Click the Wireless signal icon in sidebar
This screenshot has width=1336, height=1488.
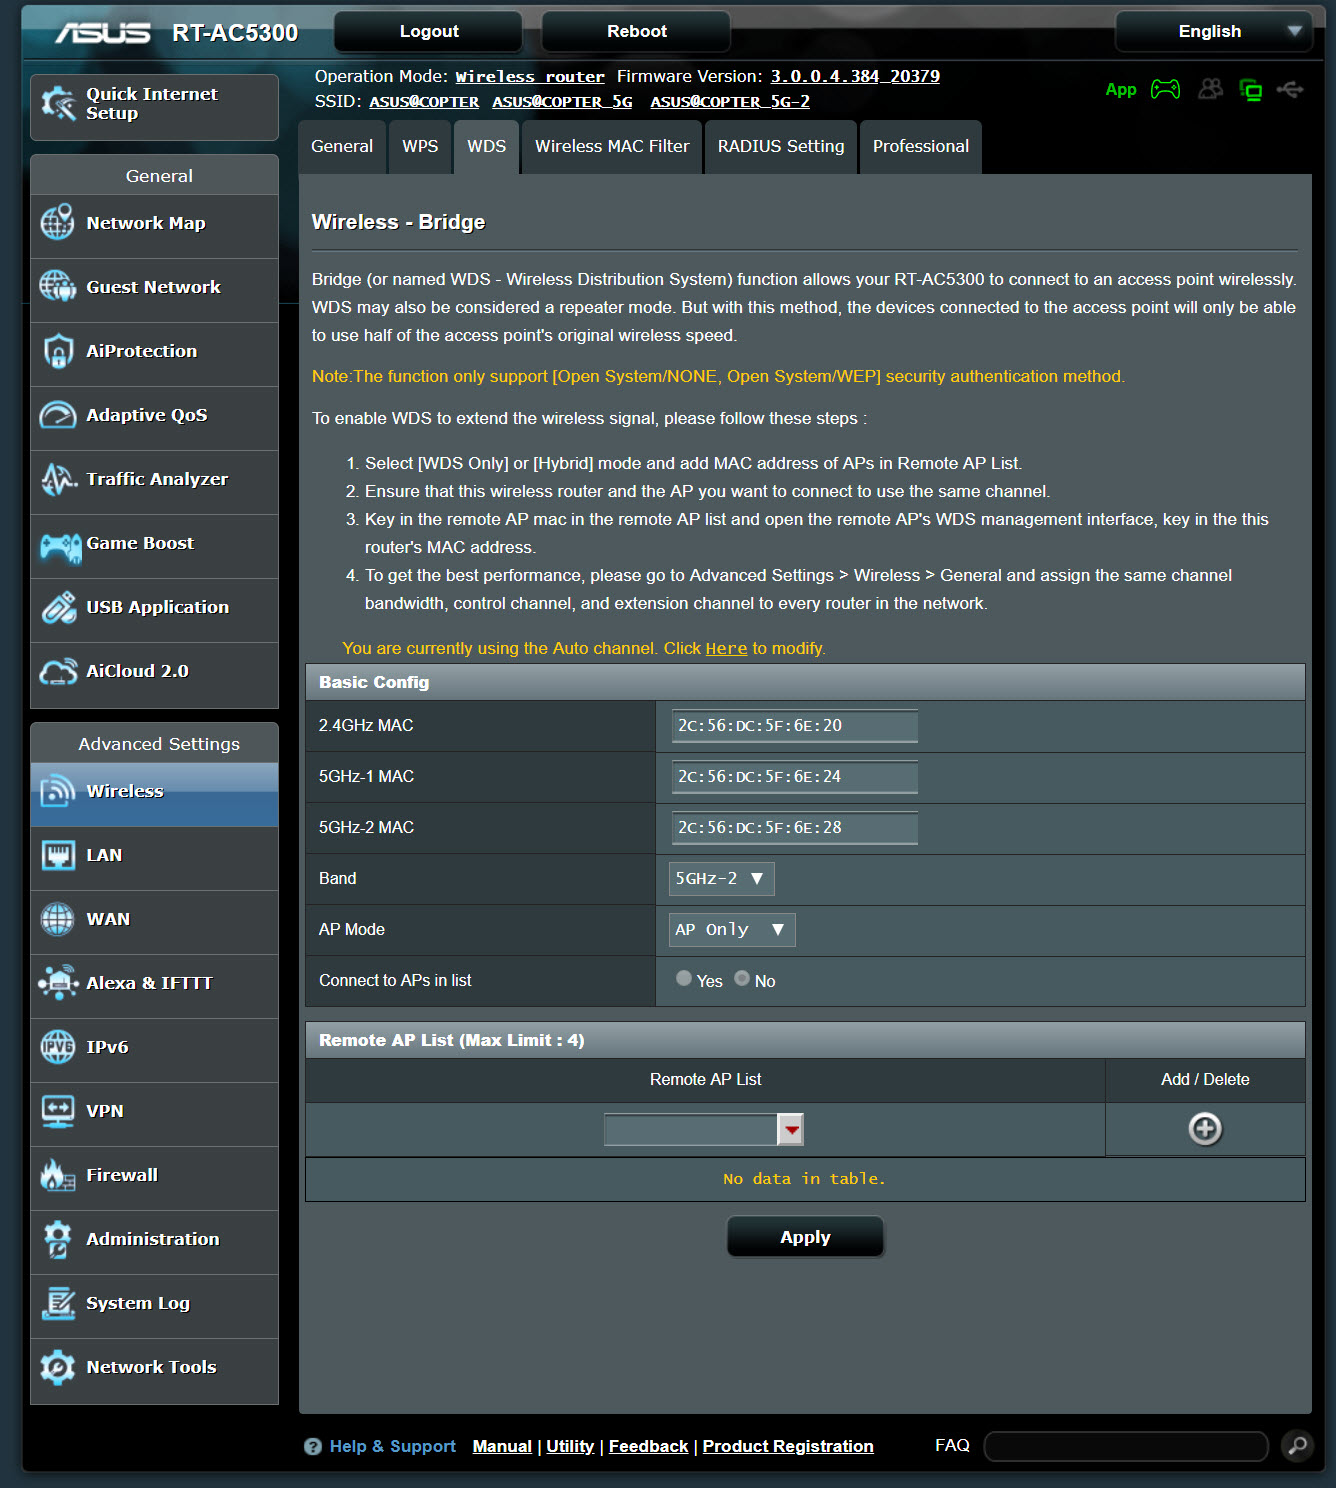(58, 791)
